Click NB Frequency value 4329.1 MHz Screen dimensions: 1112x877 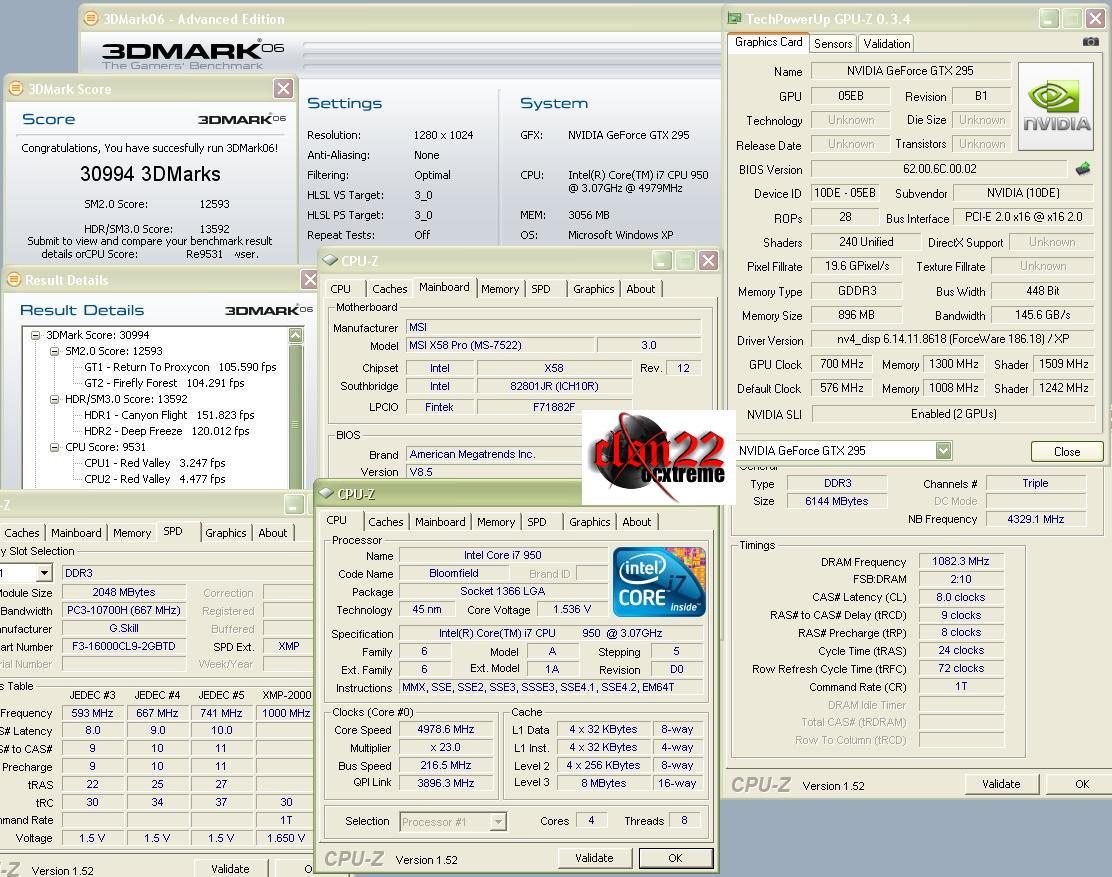[1035, 519]
